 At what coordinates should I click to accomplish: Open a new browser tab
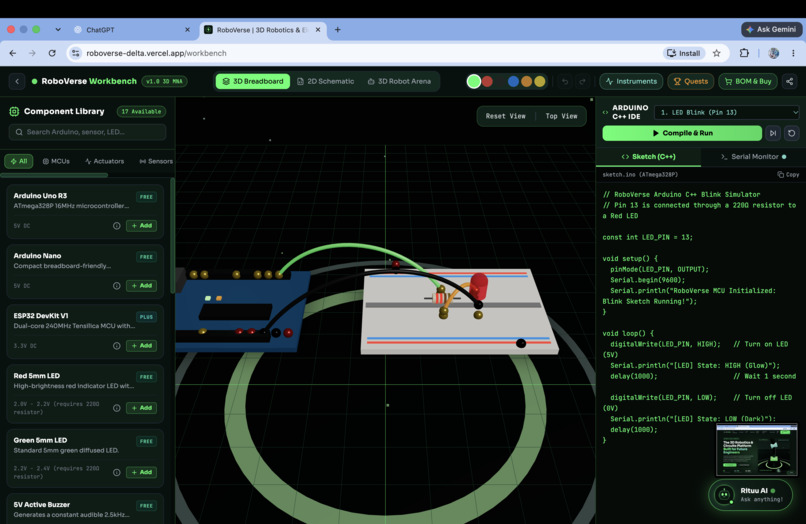[x=338, y=30]
